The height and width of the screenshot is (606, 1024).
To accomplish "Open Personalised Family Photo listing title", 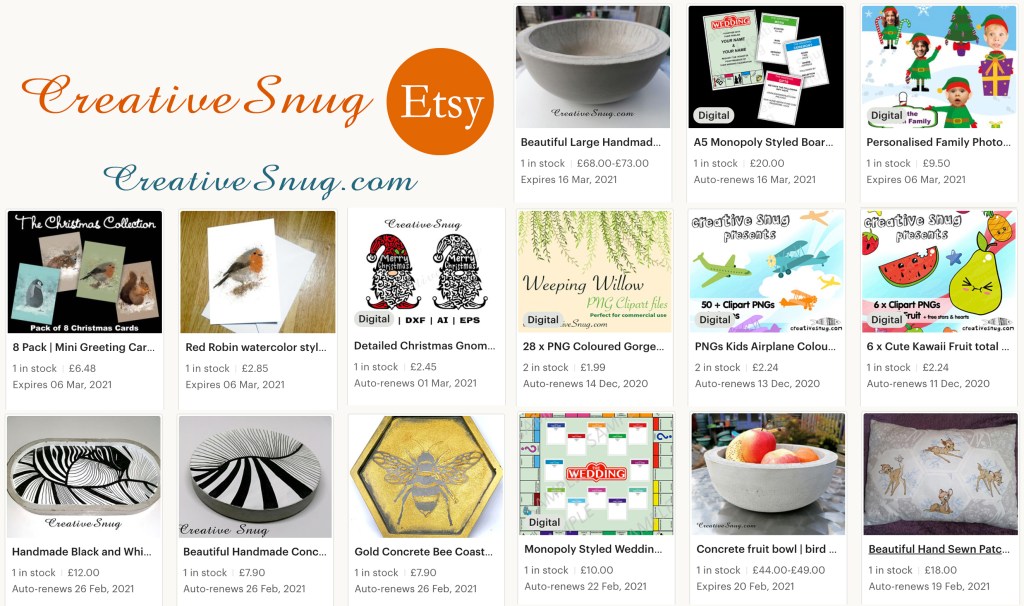I will (x=938, y=142).
